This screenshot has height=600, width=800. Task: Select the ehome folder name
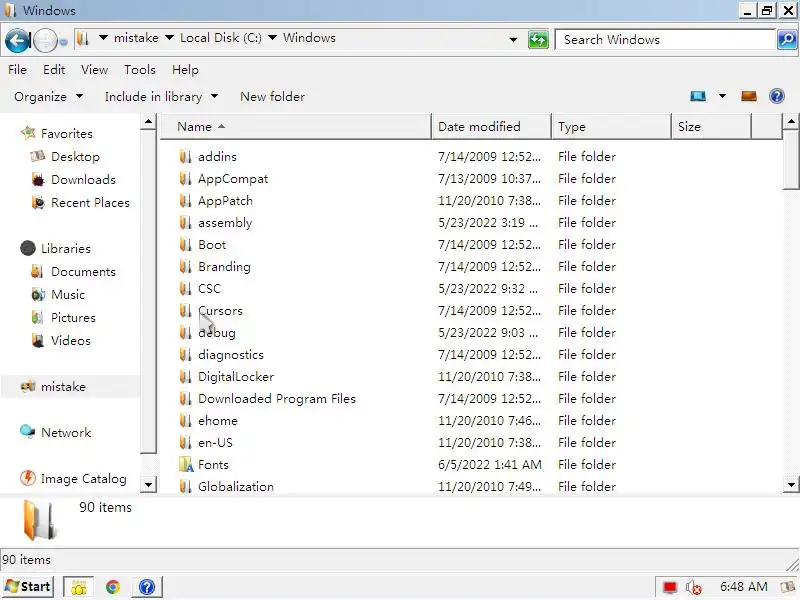218,420
